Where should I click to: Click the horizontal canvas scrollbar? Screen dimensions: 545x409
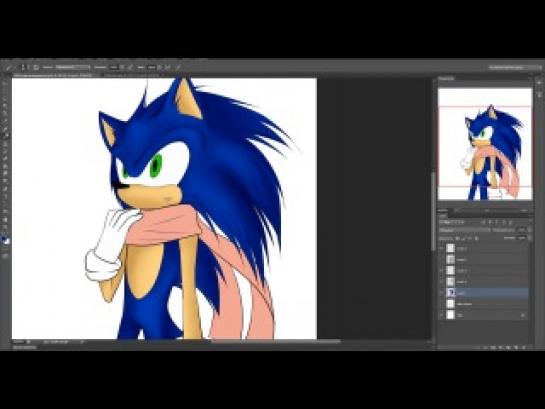276,342
